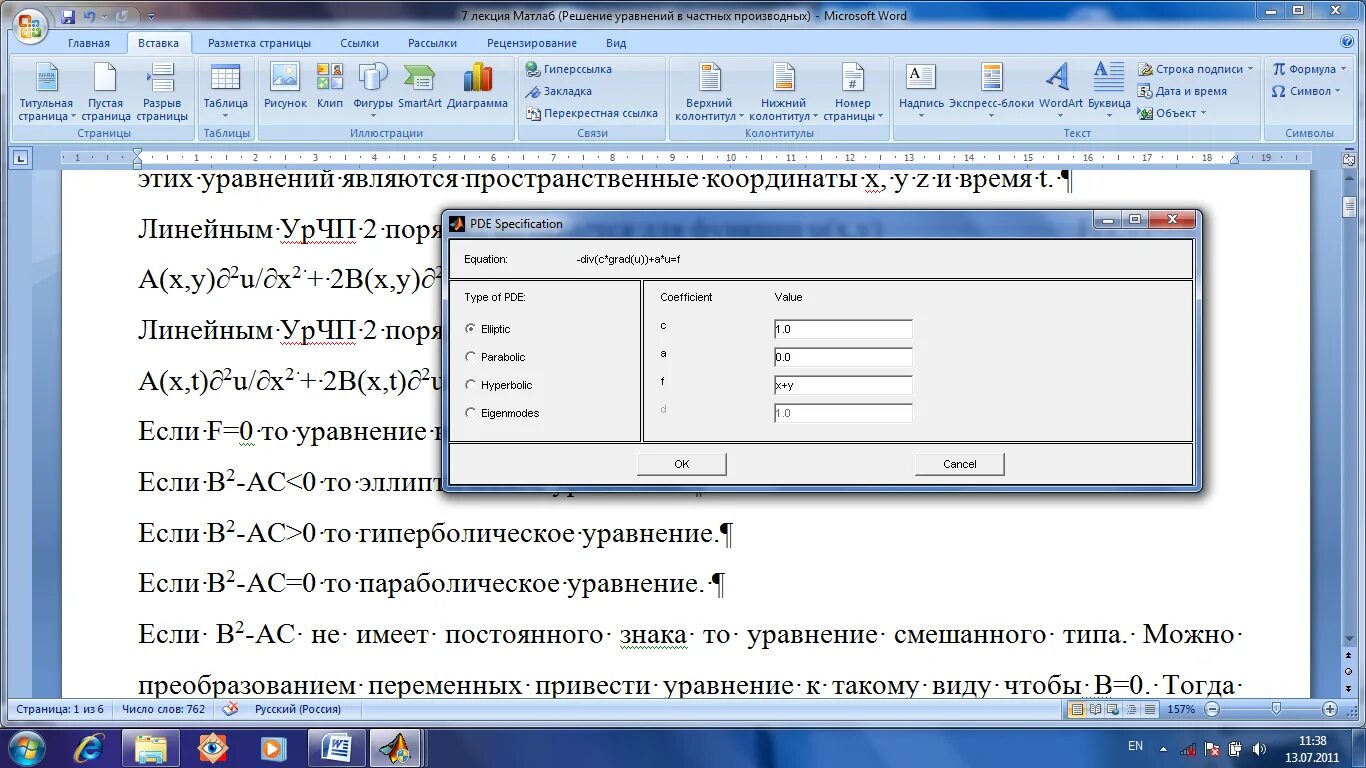This screenshot has height=768, width=1366.
Task: Switch to the Главная tab
Action: tap(89, 43)
